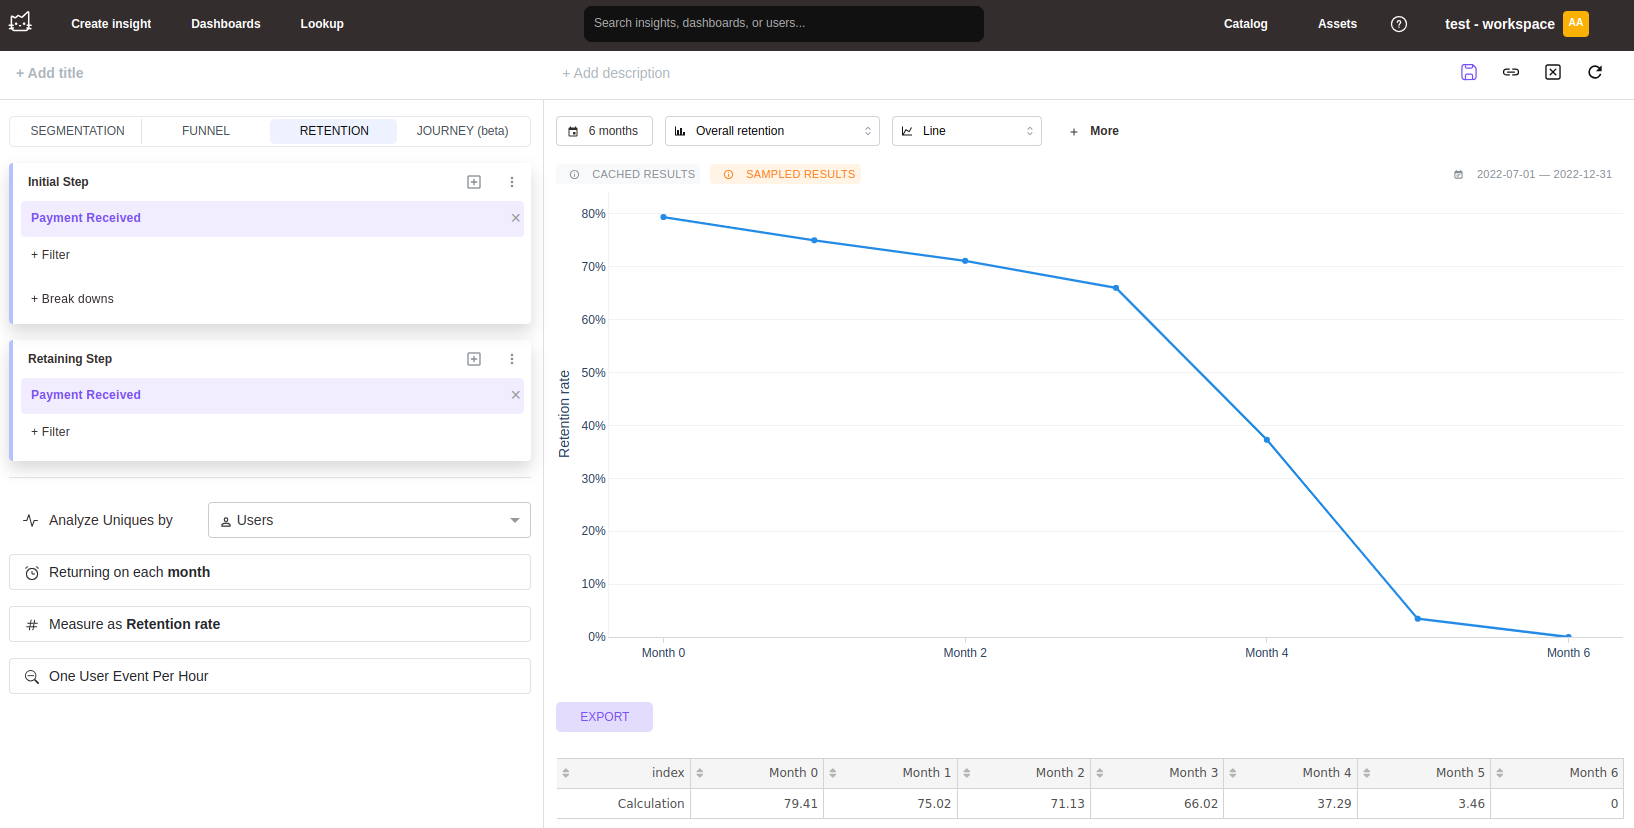Open Retaining Step three-dot menu
The image size is (1634, 828).
click(x=512, y=359)
